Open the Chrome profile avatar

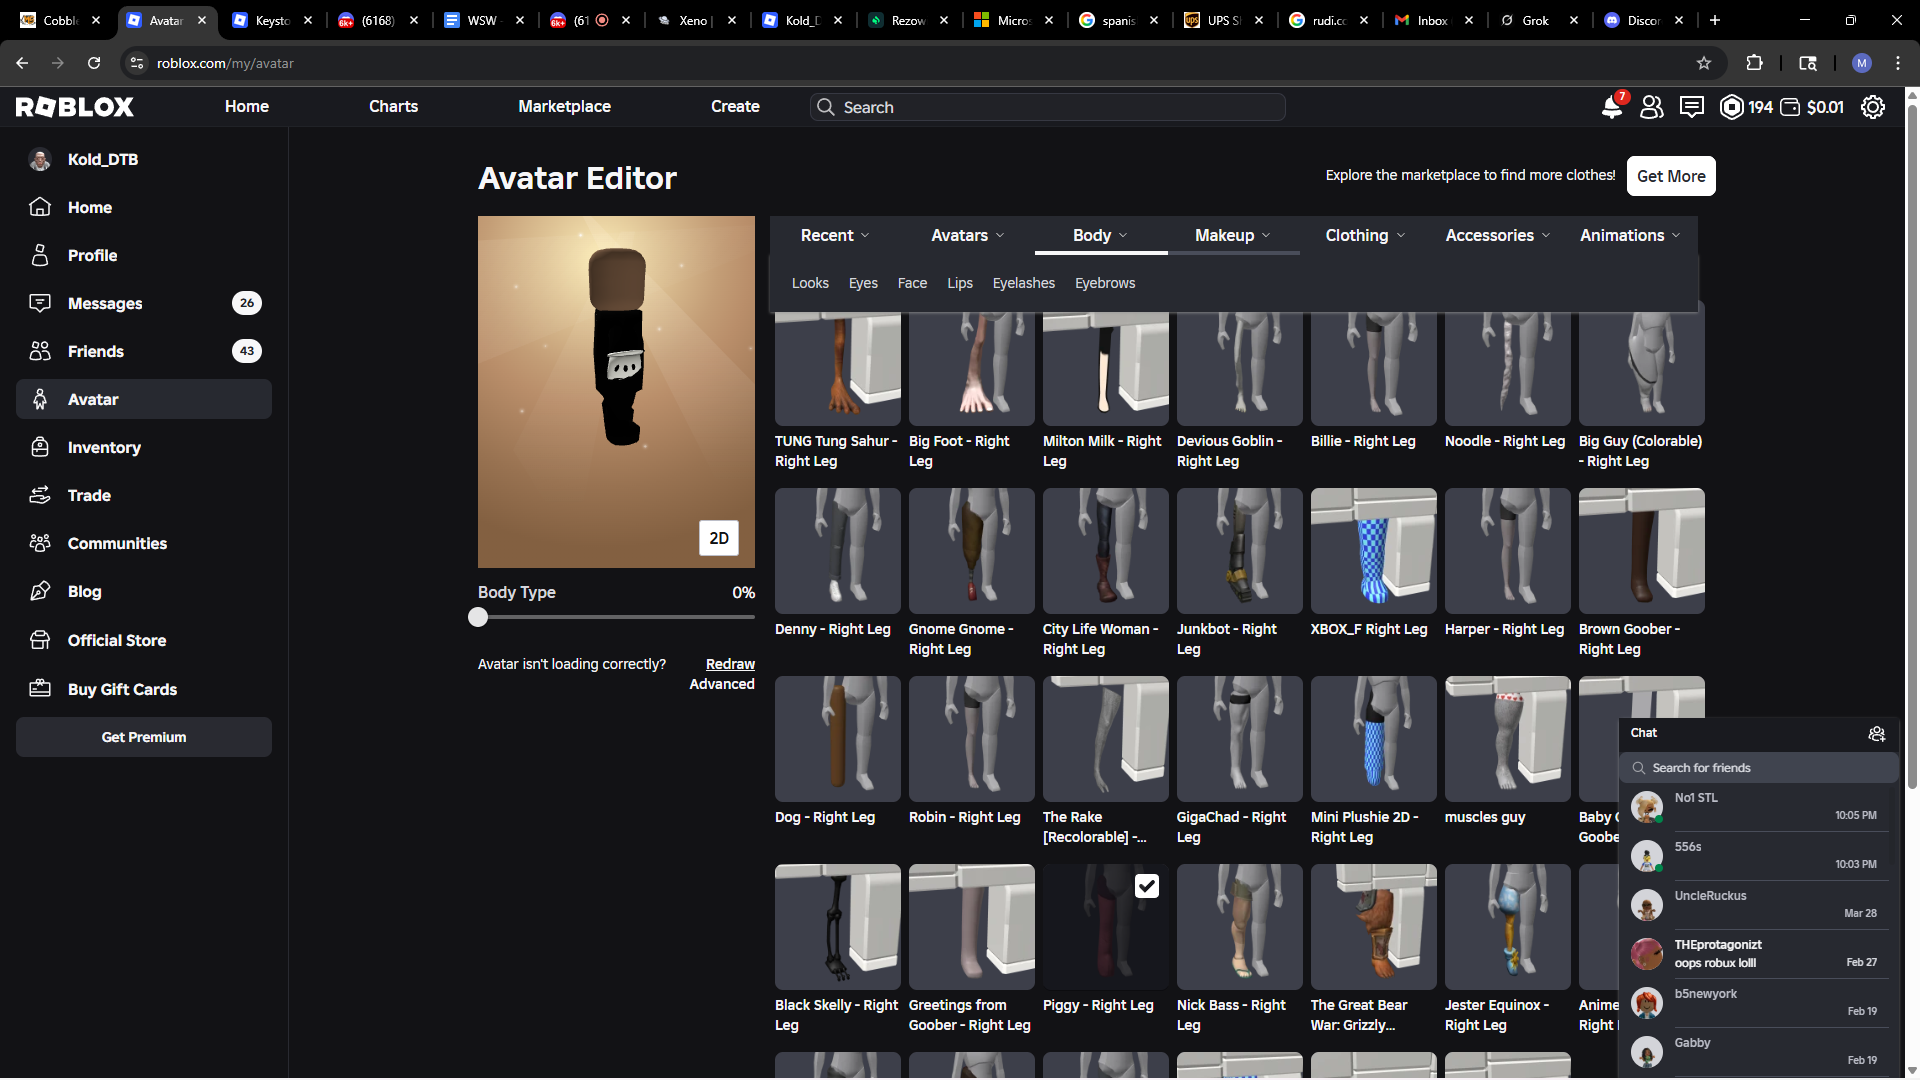coord(1862,63)
